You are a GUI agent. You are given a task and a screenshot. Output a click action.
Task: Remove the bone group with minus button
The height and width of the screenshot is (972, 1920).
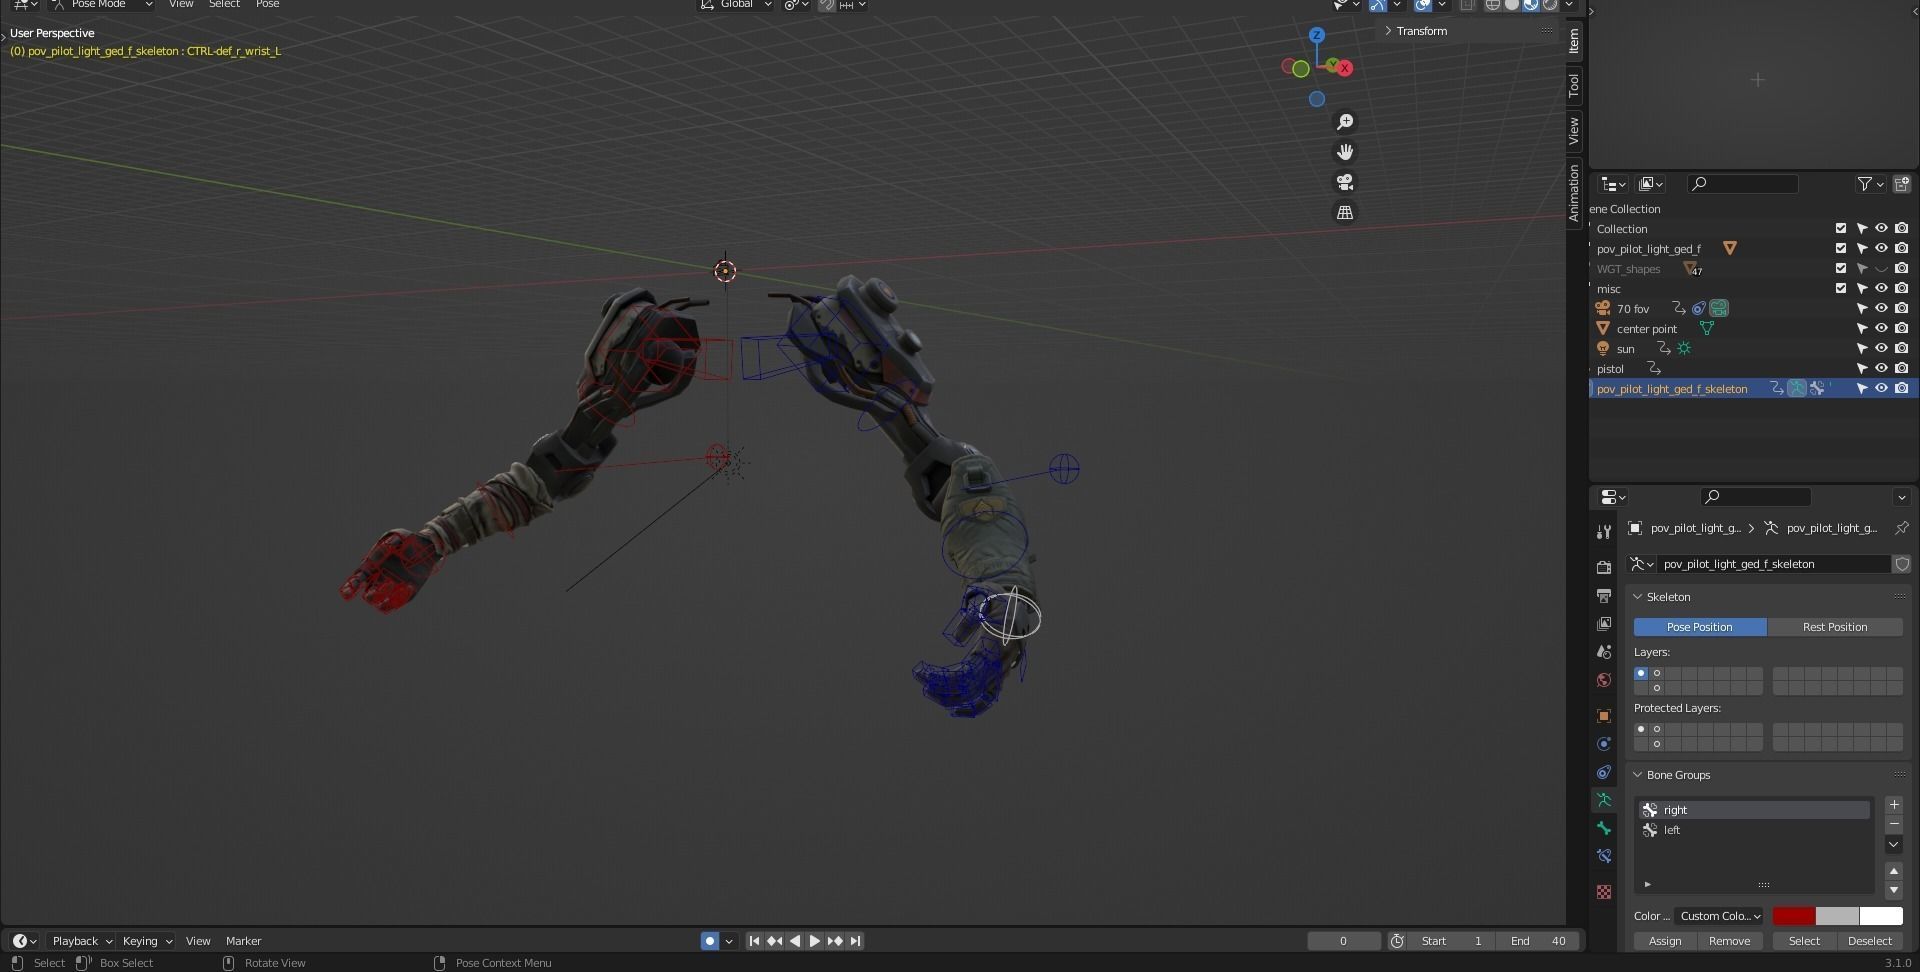click(x=1894, y=824)
